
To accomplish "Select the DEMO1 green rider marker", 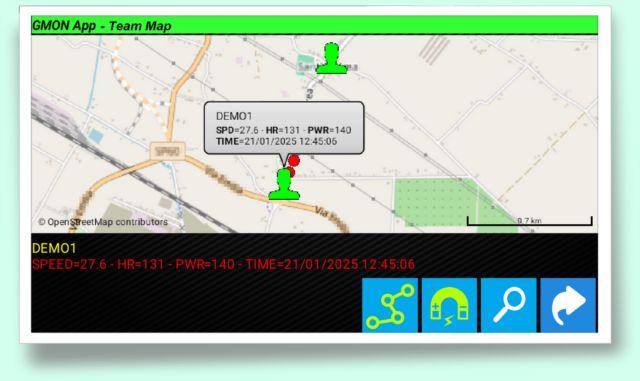I will [284, 185].
